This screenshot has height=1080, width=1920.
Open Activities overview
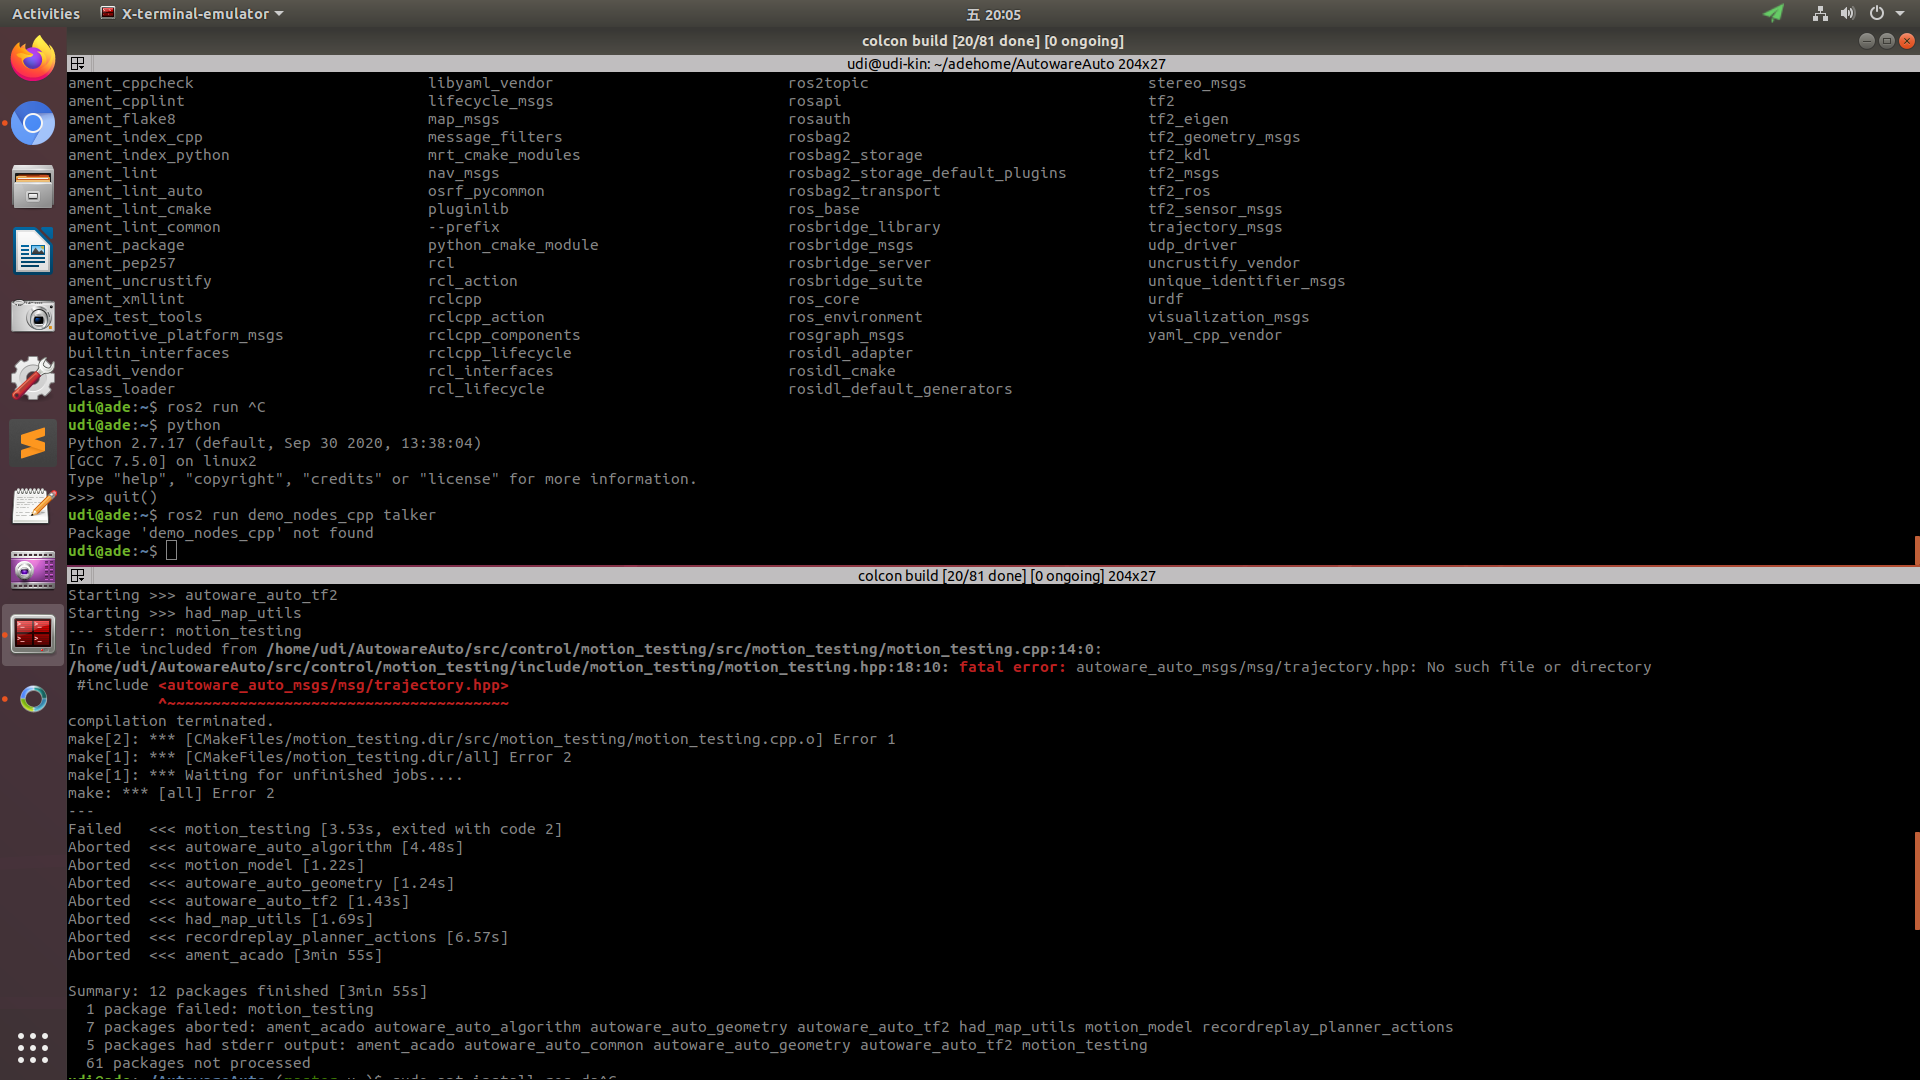pyautogui.click(x=45, y=14)
